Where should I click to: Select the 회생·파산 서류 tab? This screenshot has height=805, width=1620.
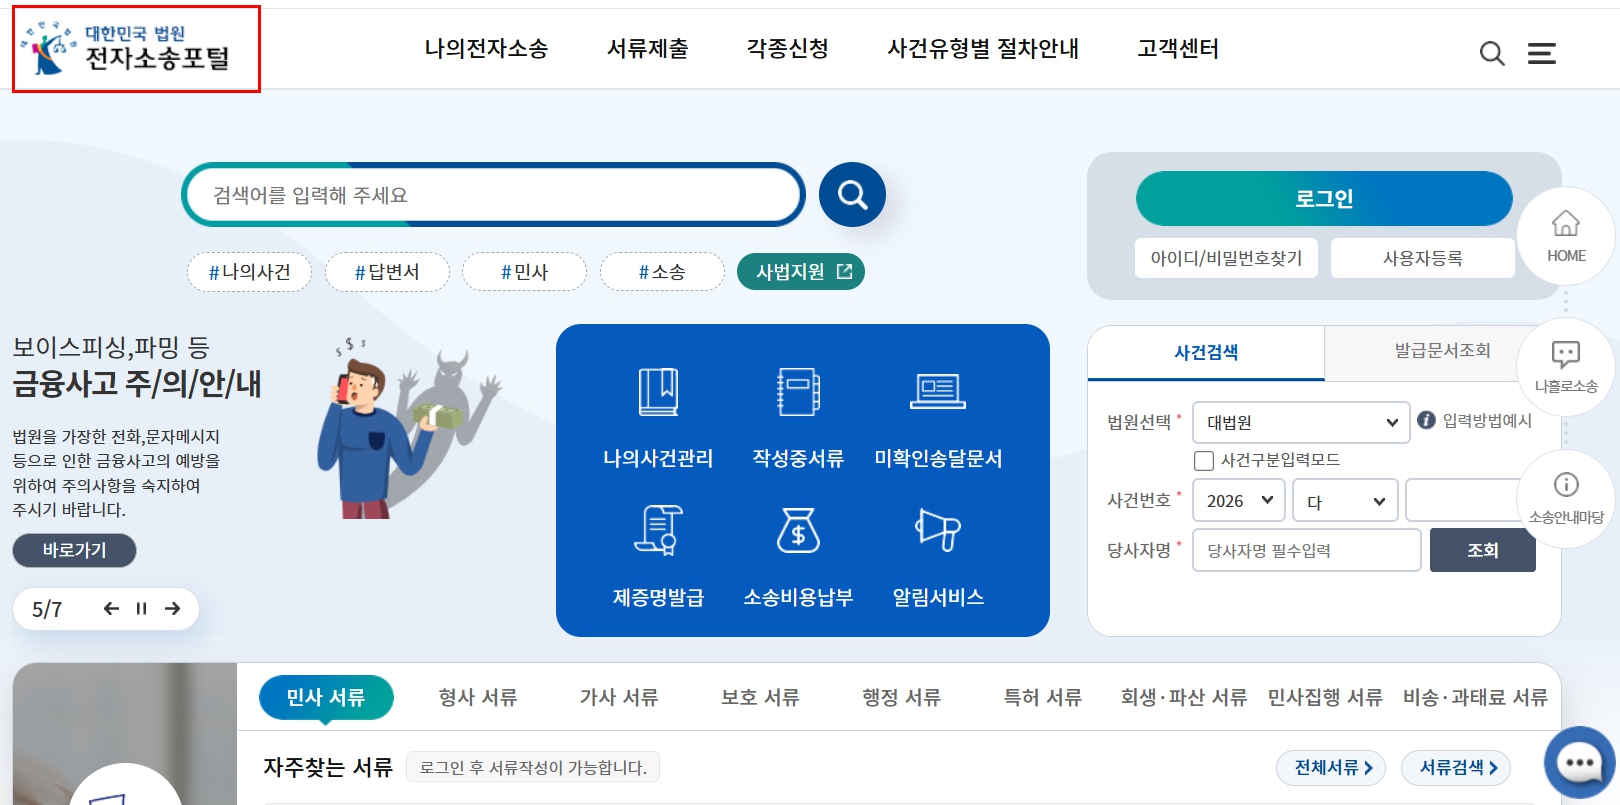pyautogui.click(x=1184, y=697)
